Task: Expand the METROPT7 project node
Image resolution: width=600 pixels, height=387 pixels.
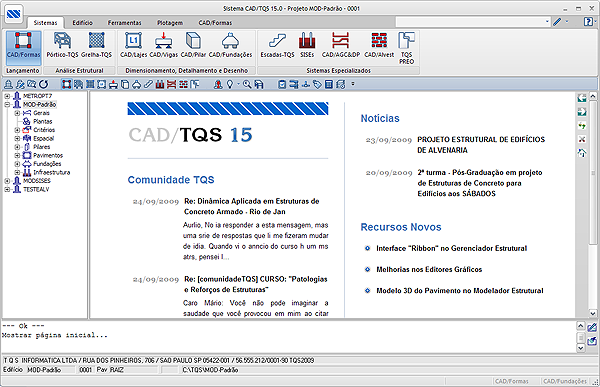Action: [x=7, y=96]
